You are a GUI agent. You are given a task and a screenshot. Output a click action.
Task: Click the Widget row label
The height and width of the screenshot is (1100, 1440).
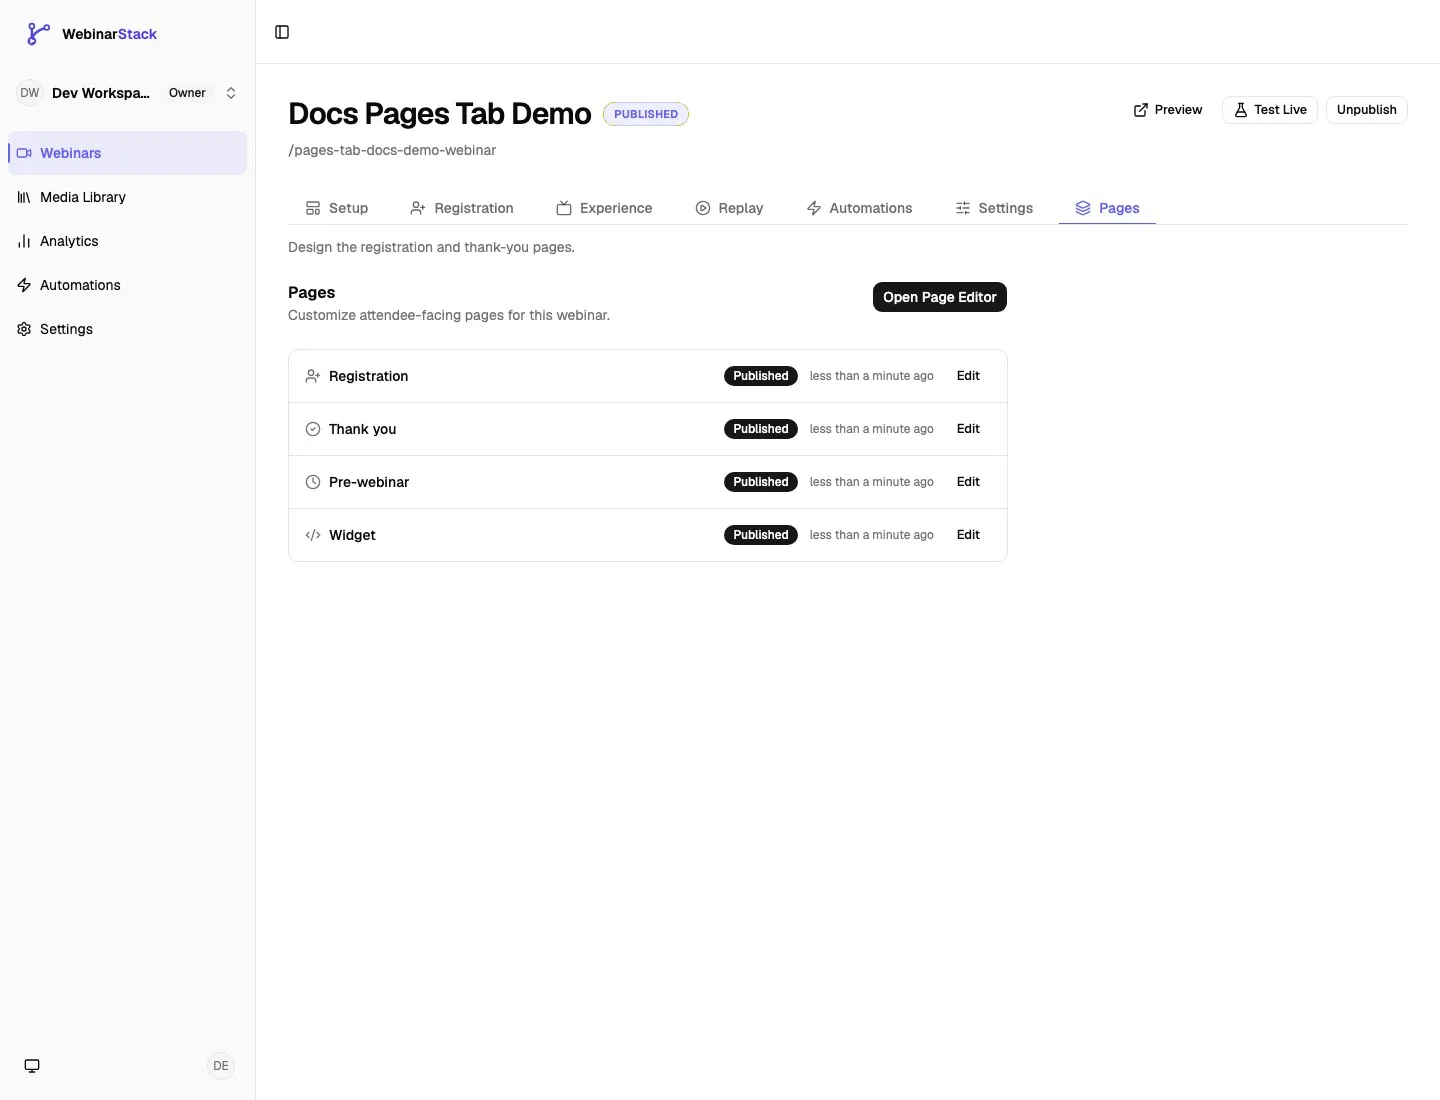pyautogui.click(x=352, y=535)
